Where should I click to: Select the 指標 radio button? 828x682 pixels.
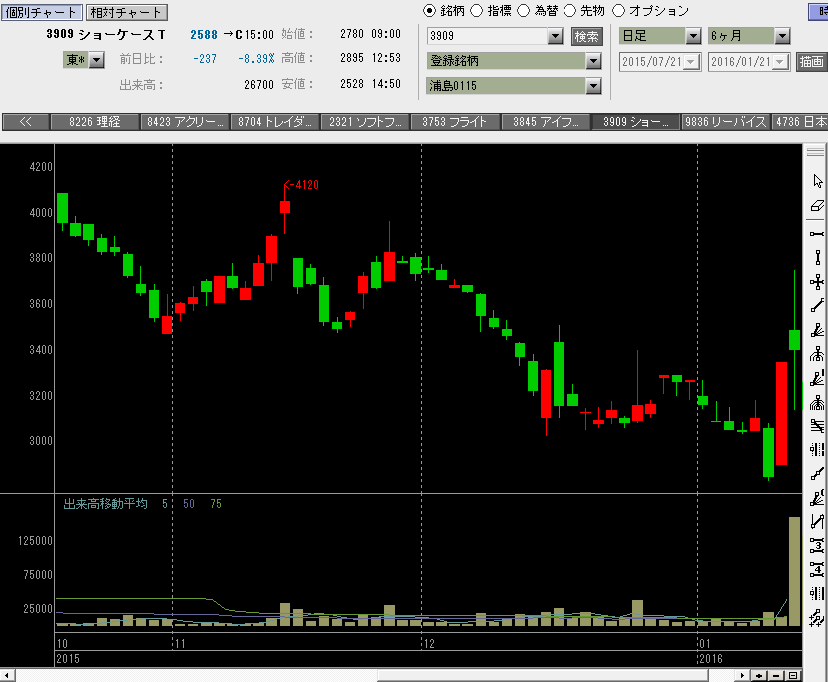point(476,11)
